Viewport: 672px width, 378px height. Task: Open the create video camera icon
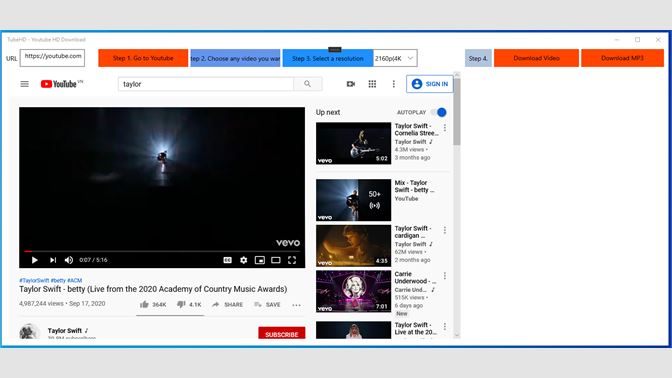(351, 84)
